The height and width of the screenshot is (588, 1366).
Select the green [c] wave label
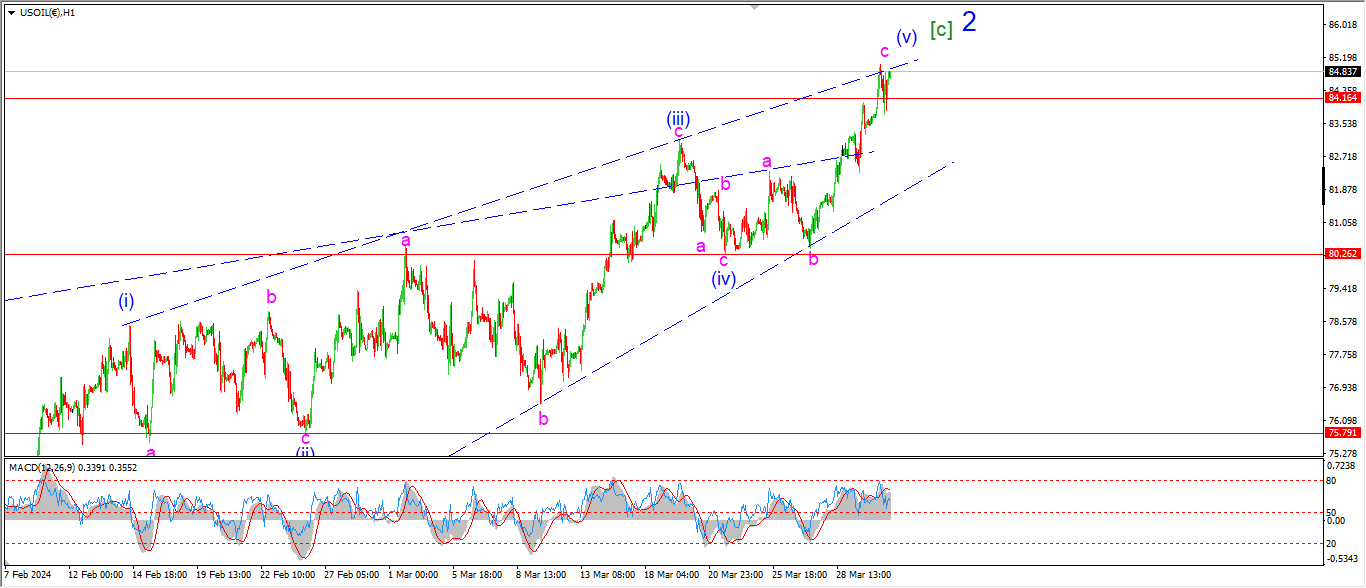coord(940,30)
